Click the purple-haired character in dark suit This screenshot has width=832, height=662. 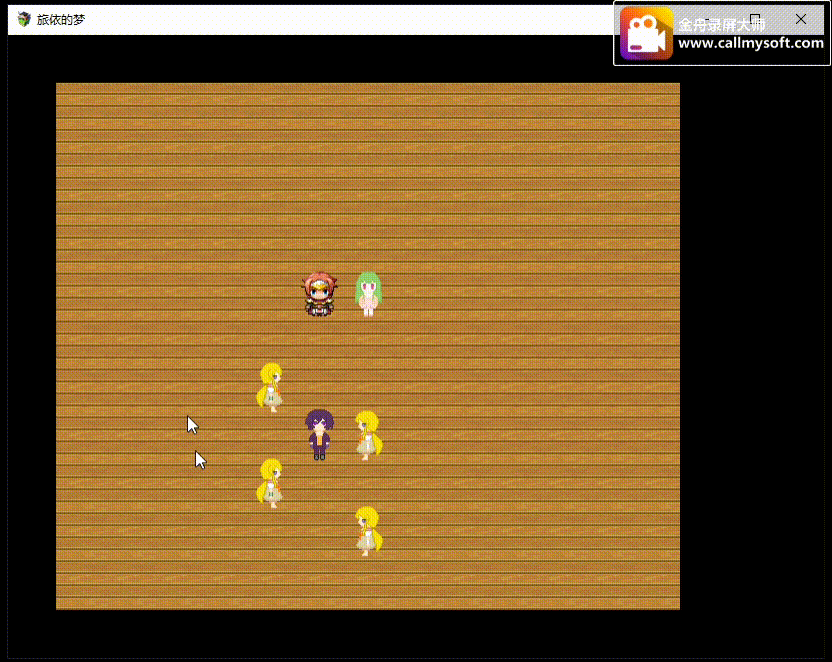[x=319, y=434]
